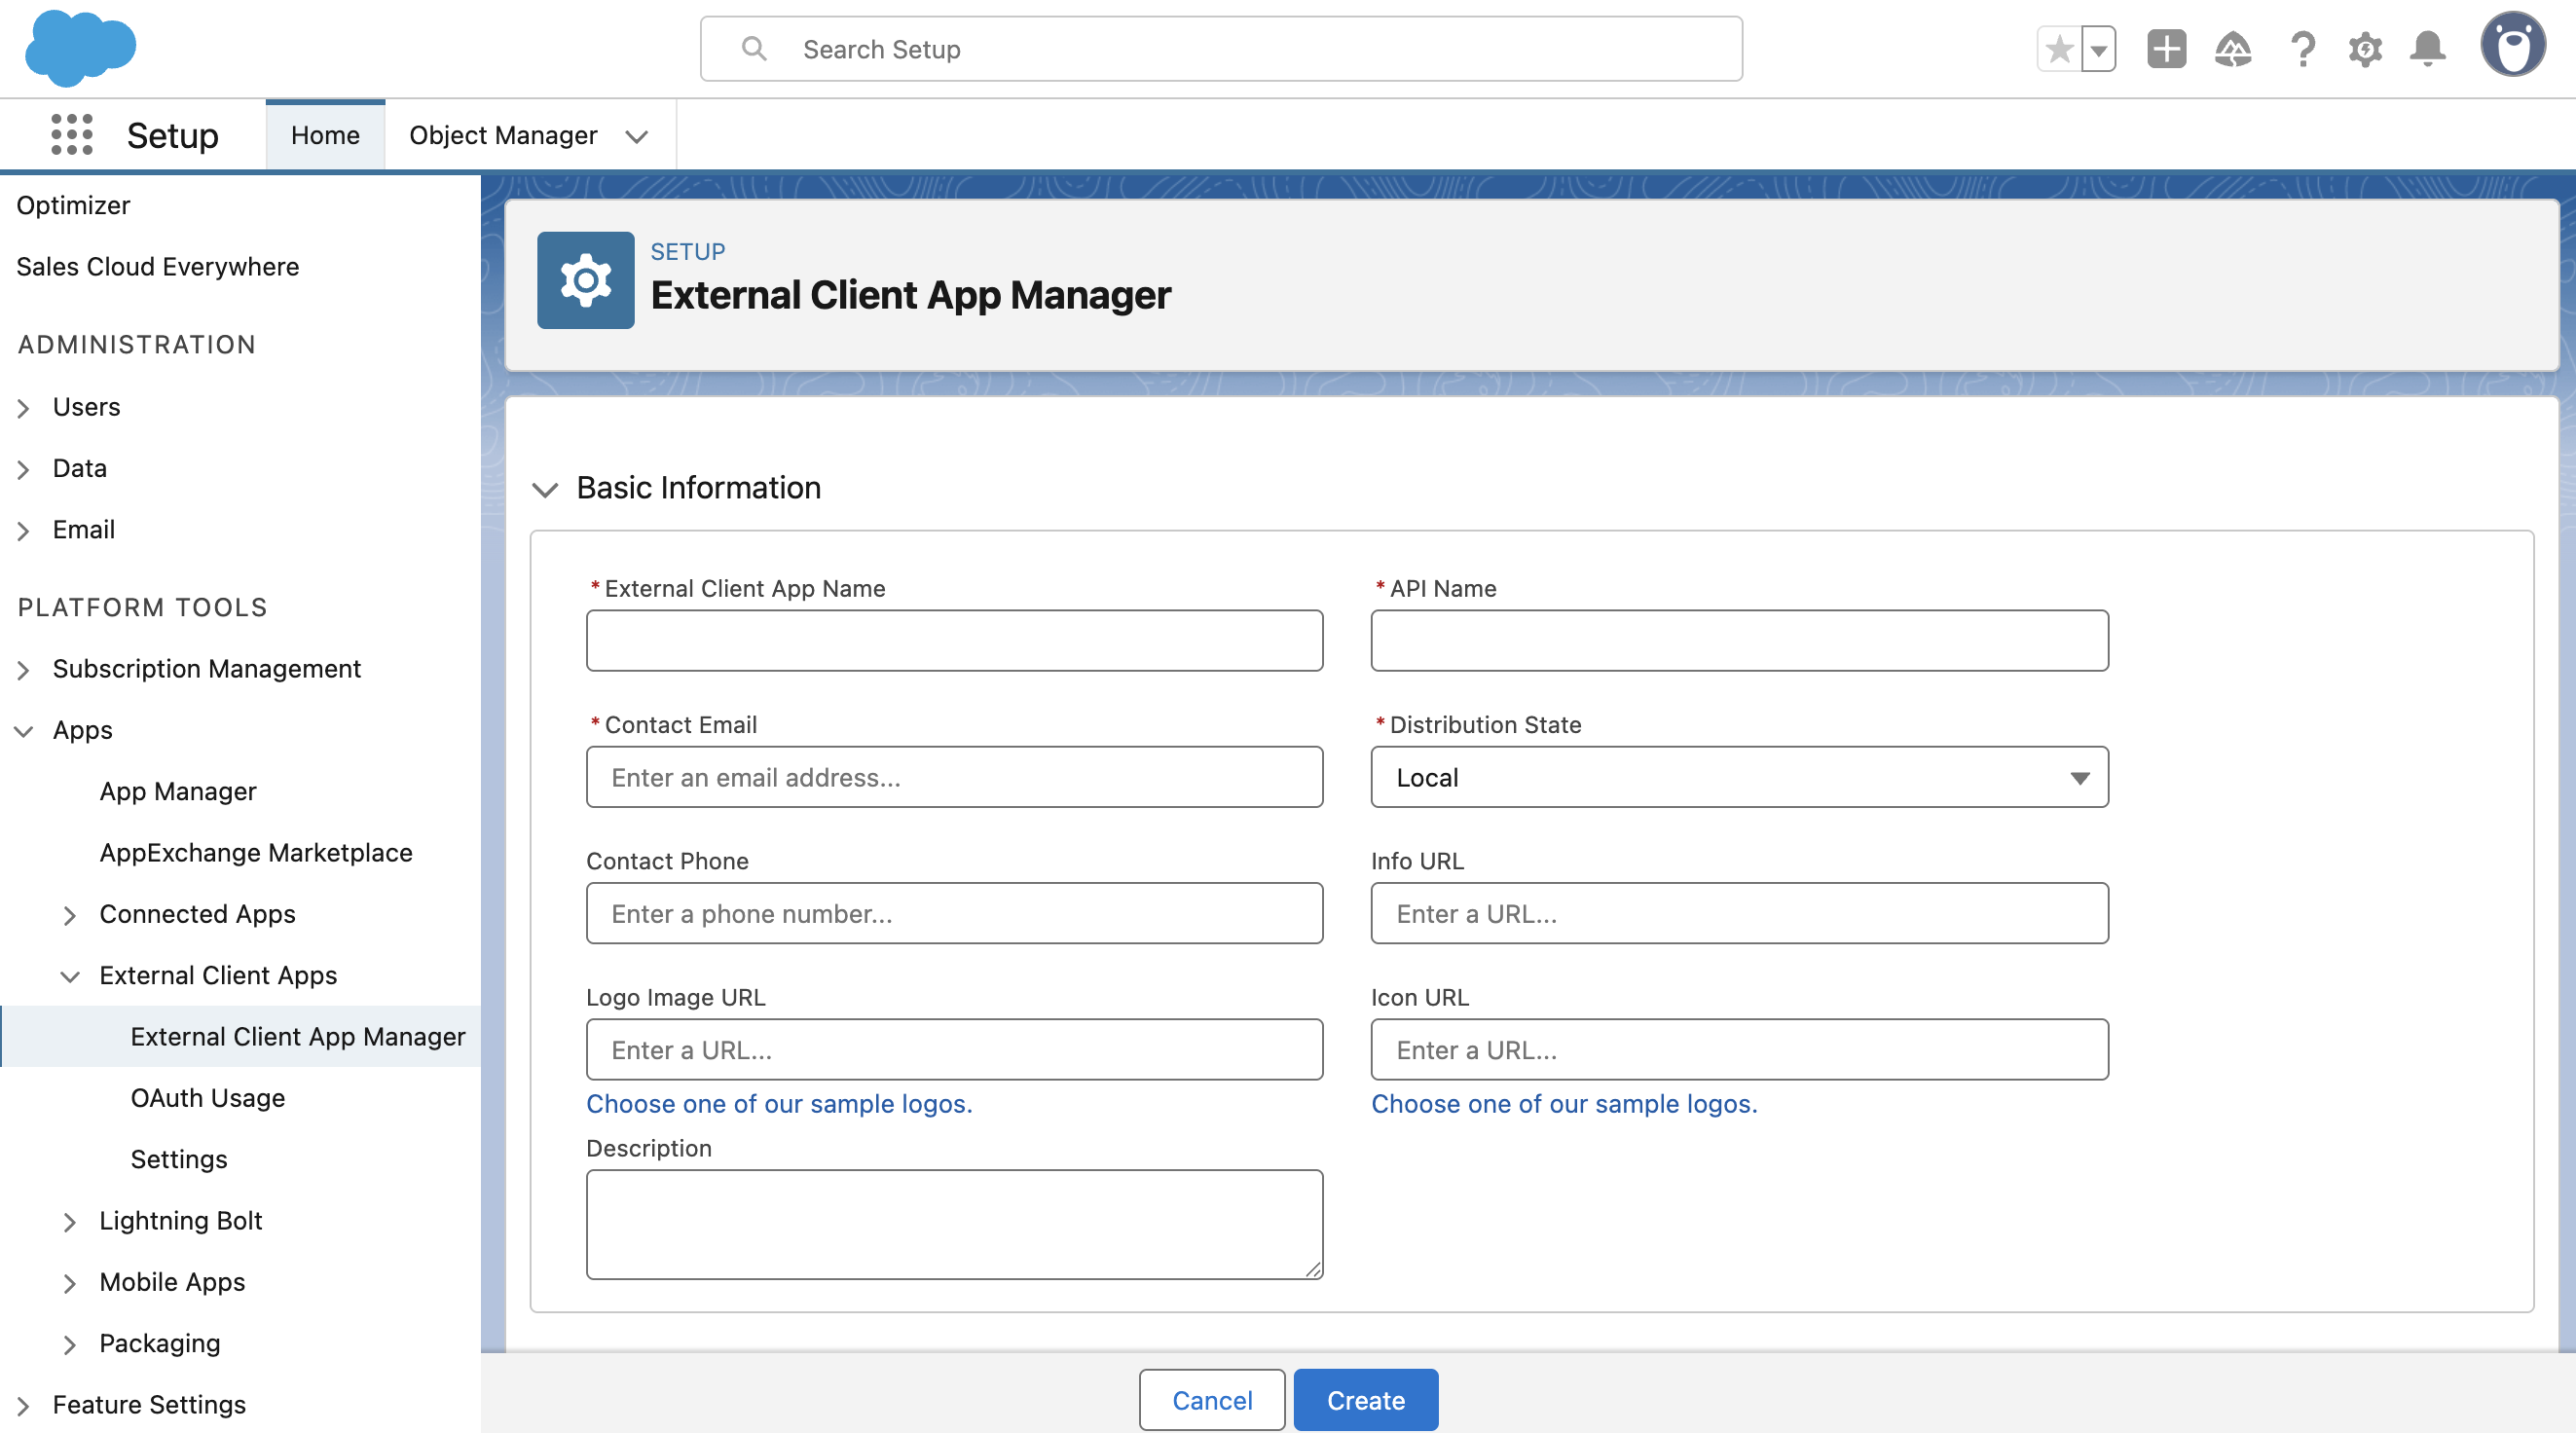Viewport: 2576px width, 1433px height.
Task: Open Global Actions plus icon
Action: (x=2166, y=49)
